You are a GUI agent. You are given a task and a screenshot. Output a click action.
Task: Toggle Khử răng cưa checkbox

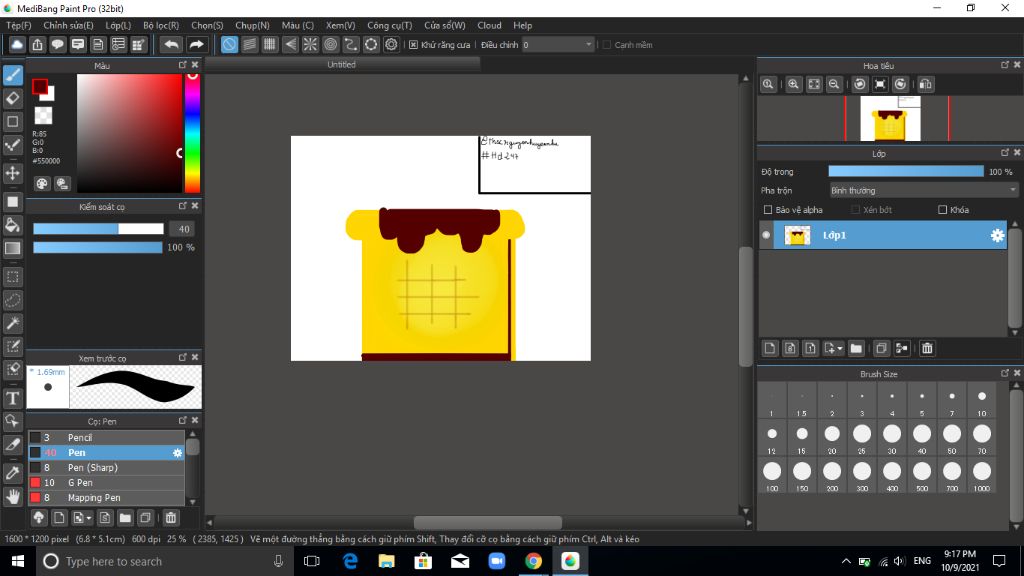pyautogui.click(x=413, y=45)
